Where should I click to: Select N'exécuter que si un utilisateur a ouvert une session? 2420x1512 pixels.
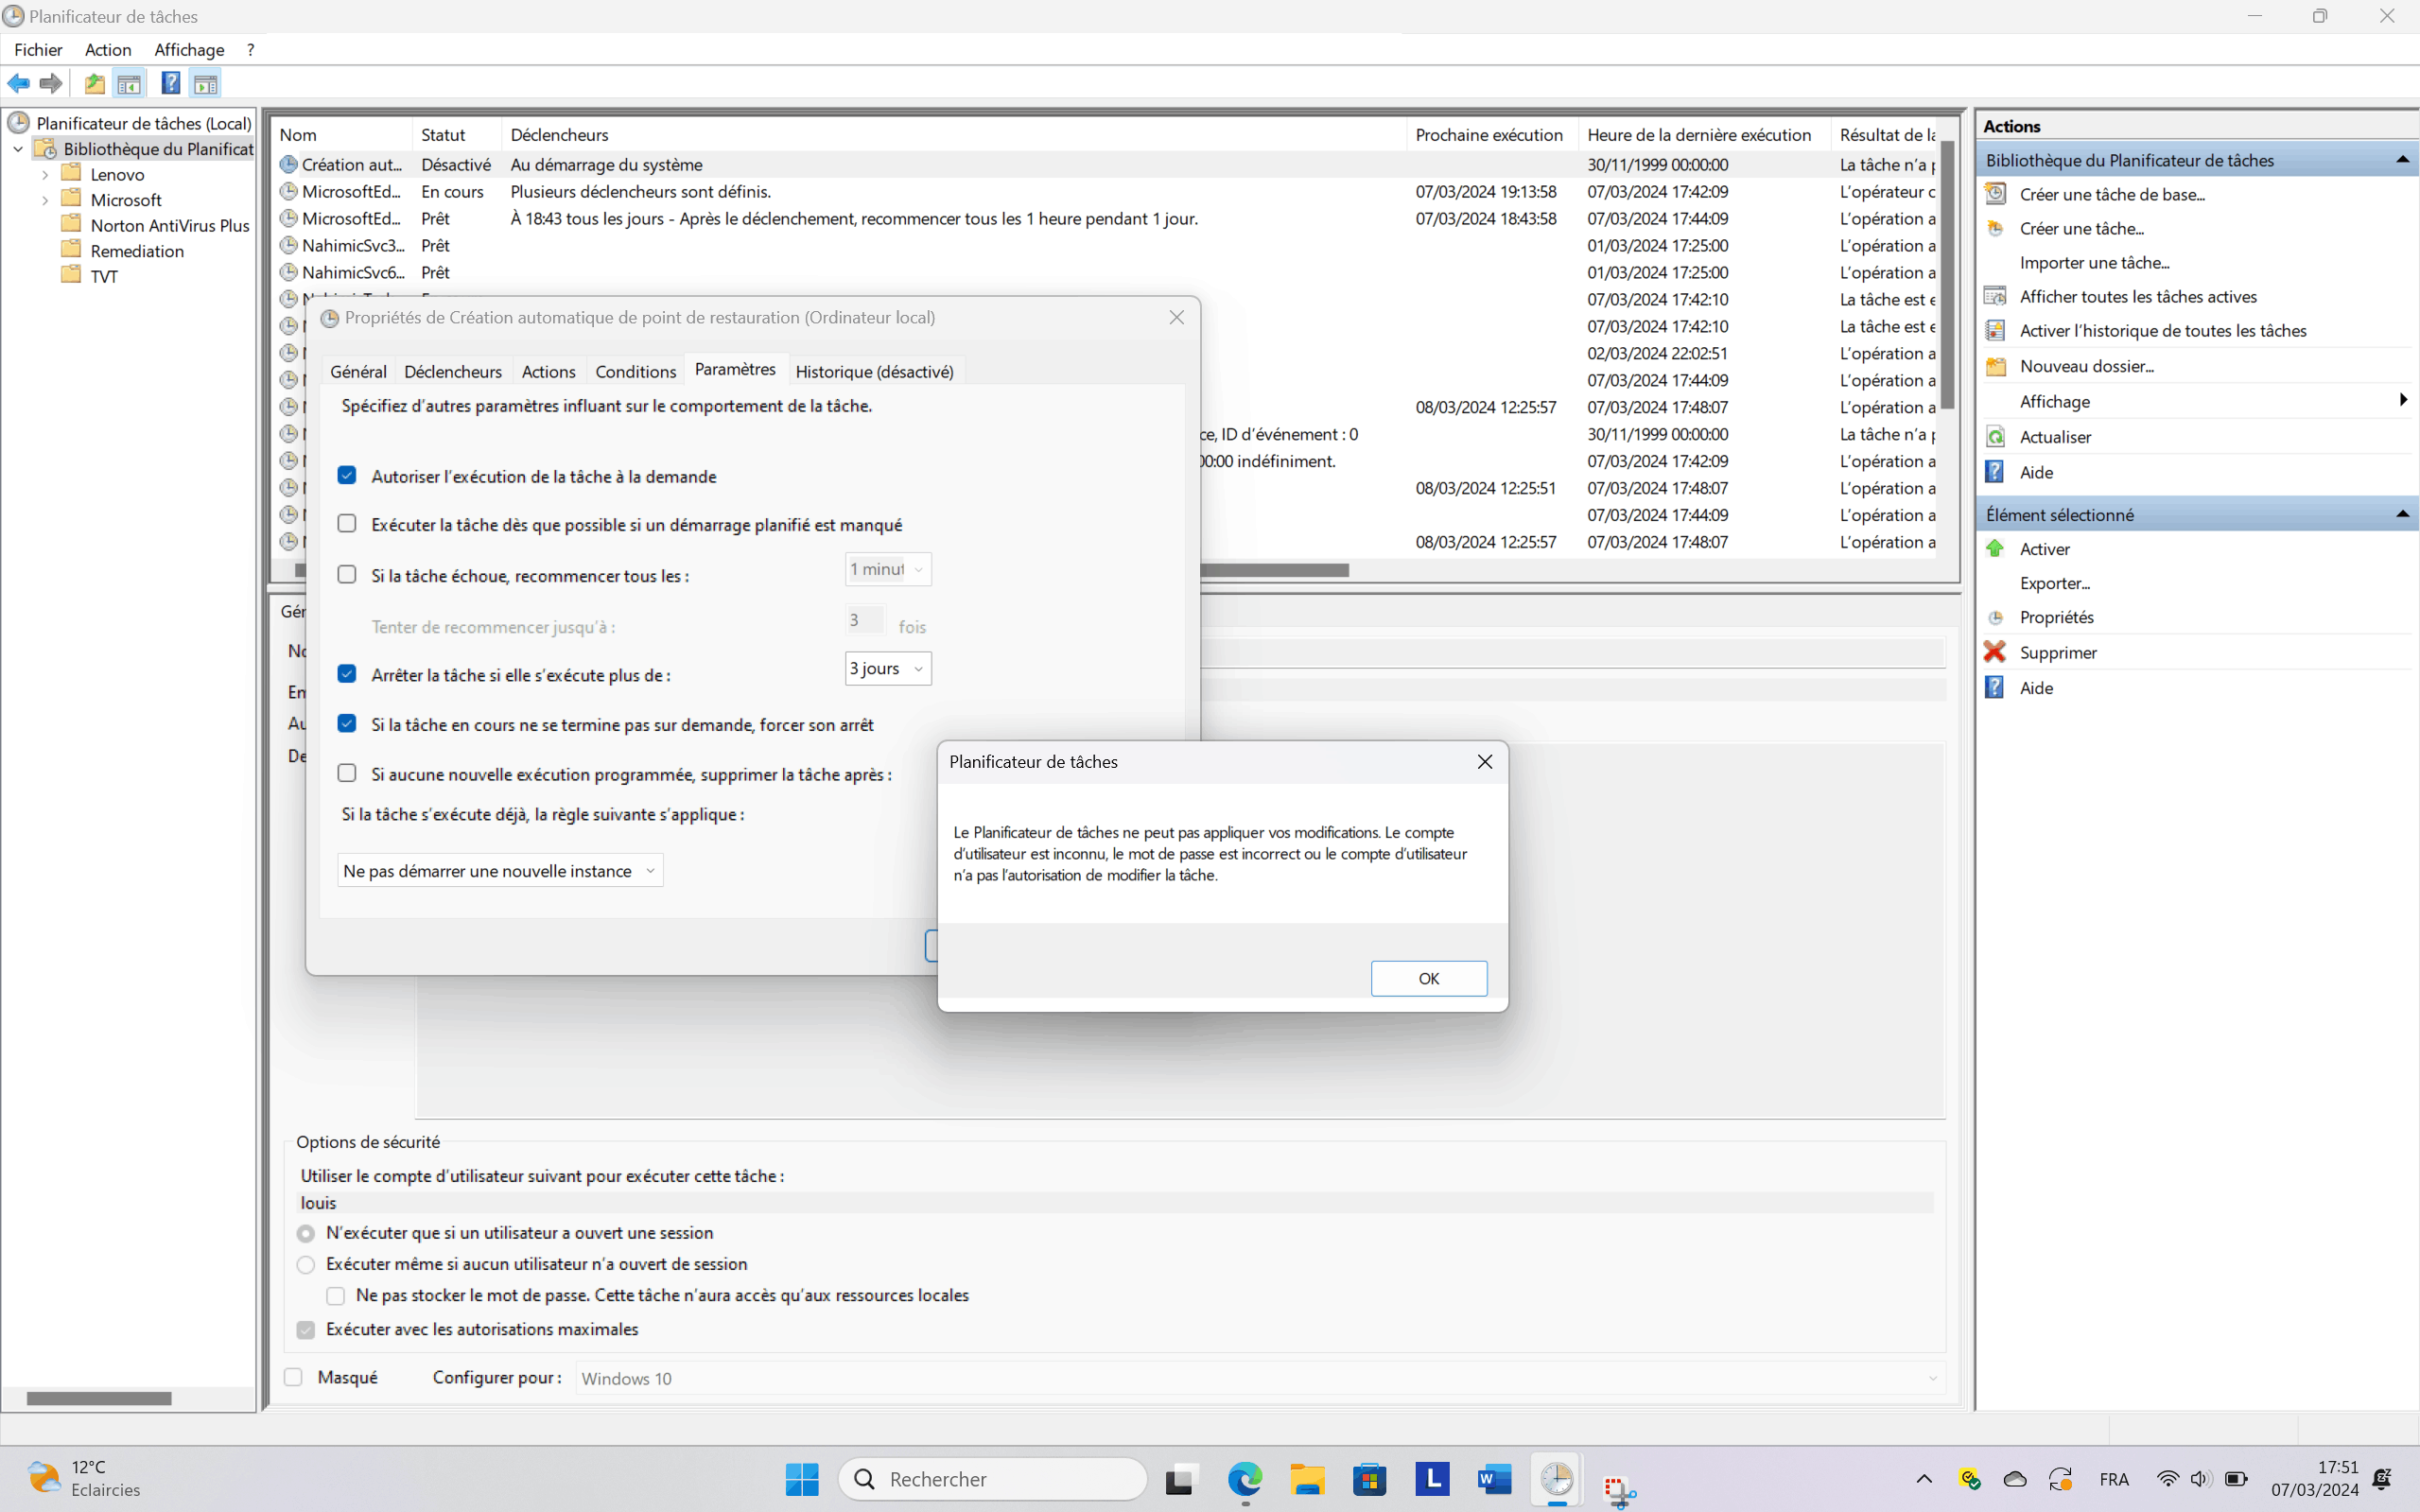click(306, 1233)
